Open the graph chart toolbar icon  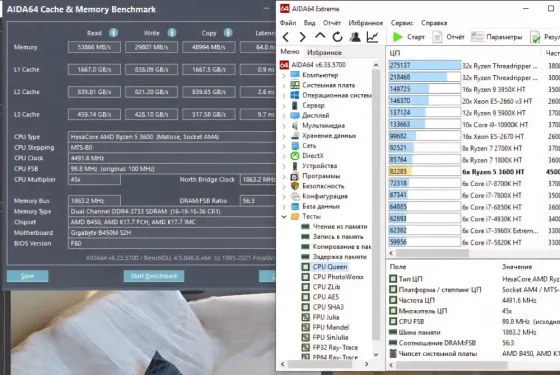click(372, 37)
